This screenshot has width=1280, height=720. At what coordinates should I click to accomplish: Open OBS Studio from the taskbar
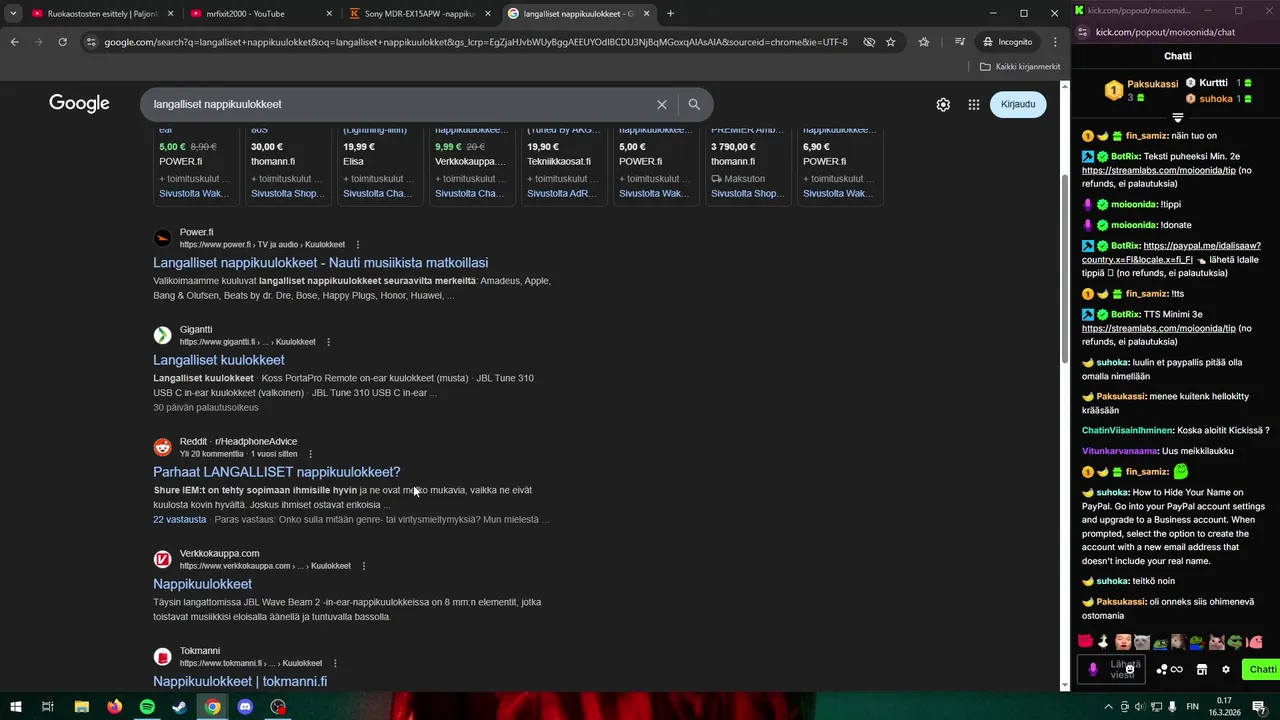pyautogui.click(x=279, y=707)
